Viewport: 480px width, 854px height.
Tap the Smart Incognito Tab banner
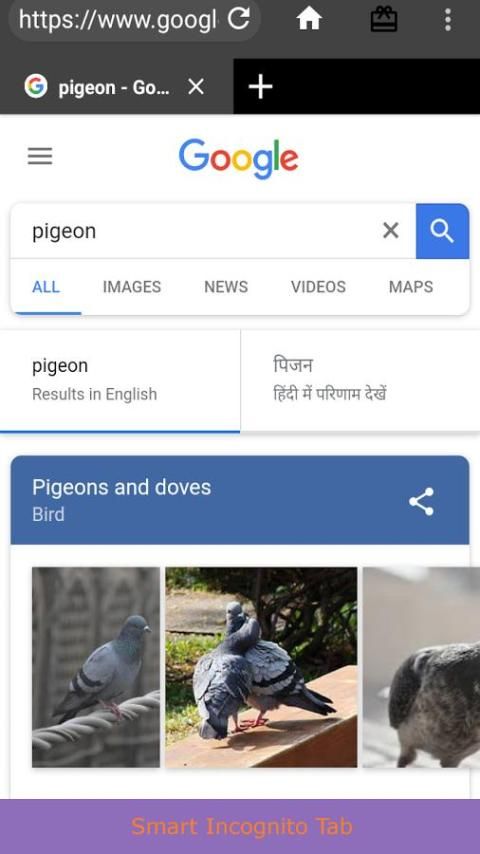pyautogui.click(x=240, y=826)
